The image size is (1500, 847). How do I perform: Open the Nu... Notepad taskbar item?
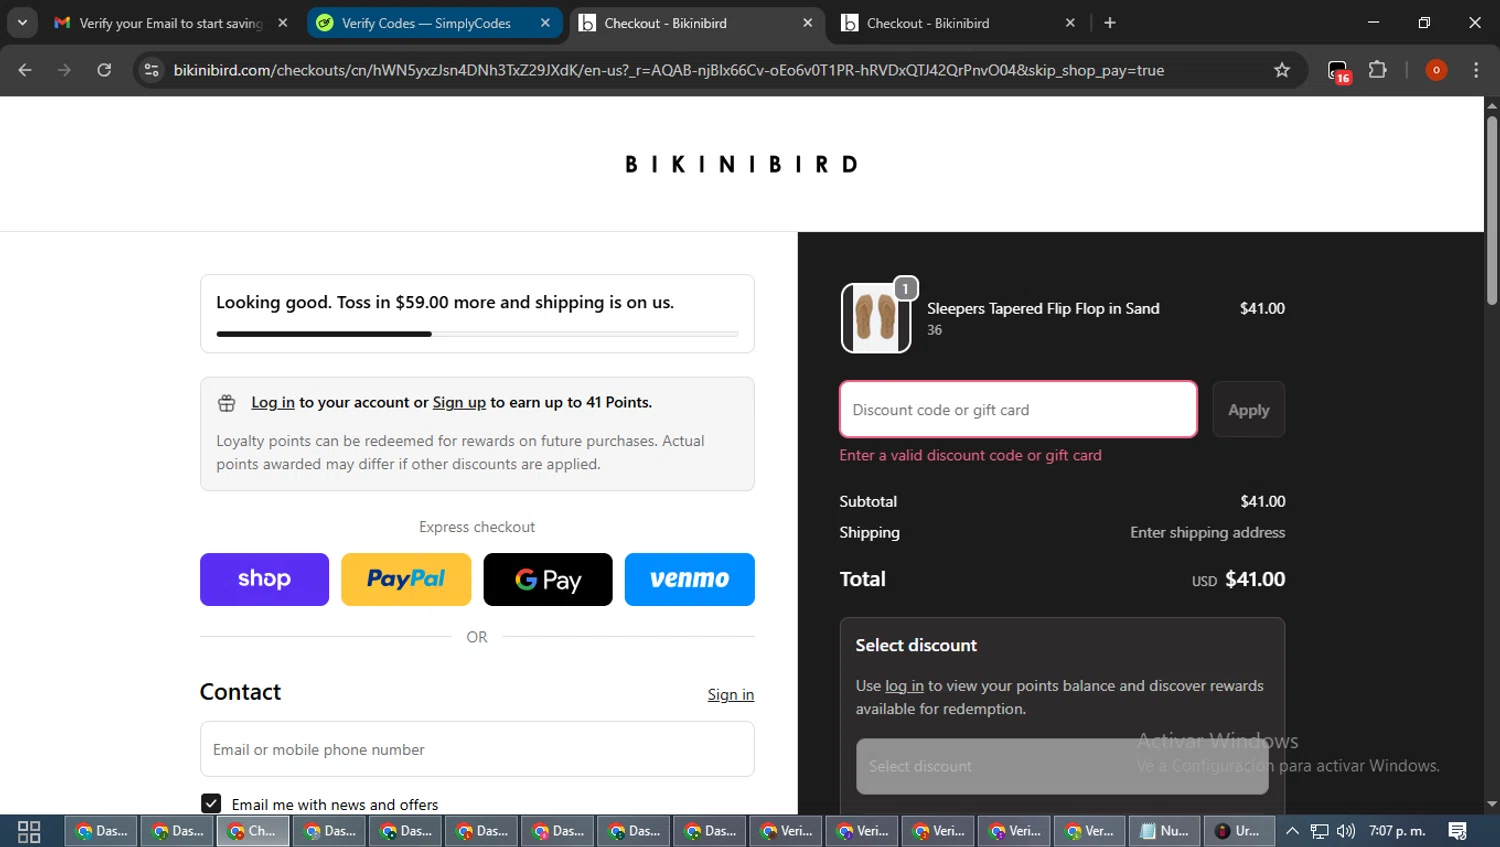point(1165,831)
